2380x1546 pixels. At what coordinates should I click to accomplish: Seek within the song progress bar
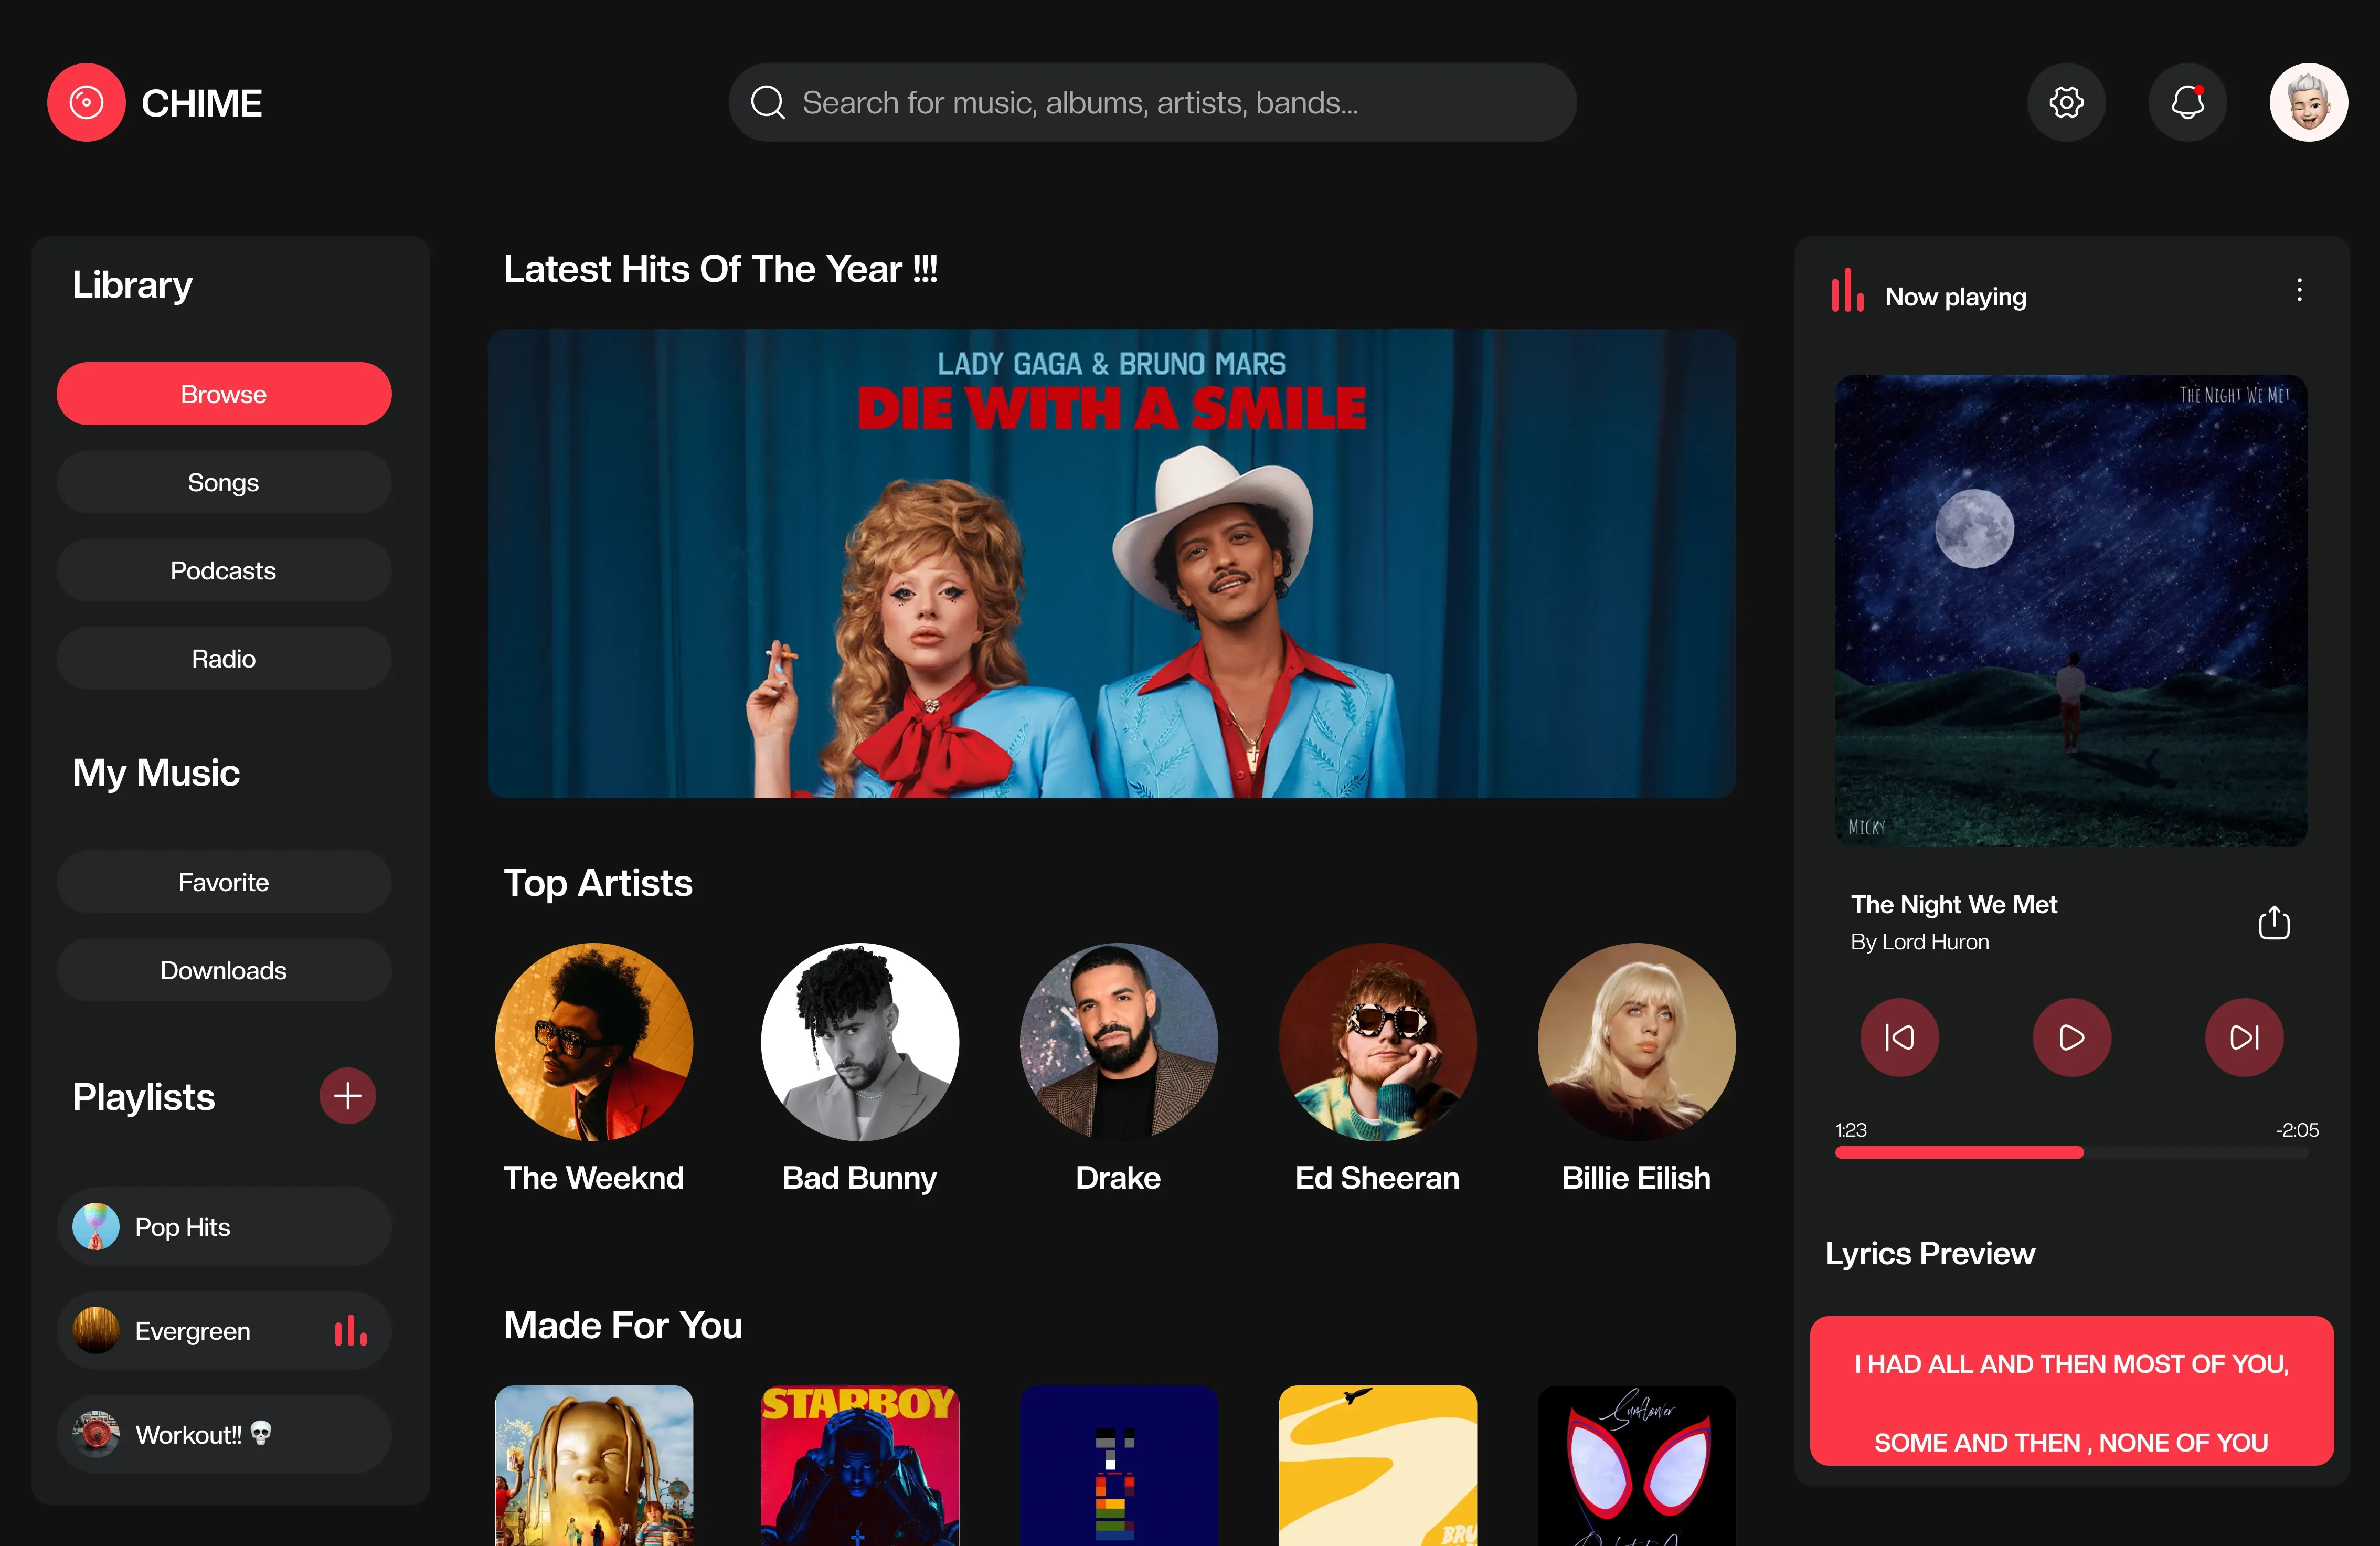pos(2071,1152)
